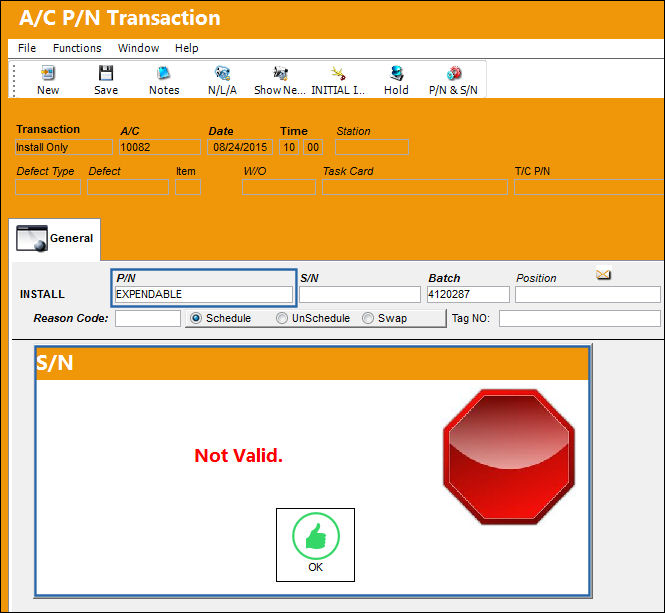Click the W/O field
665x613 pixels.
point(279,187)
